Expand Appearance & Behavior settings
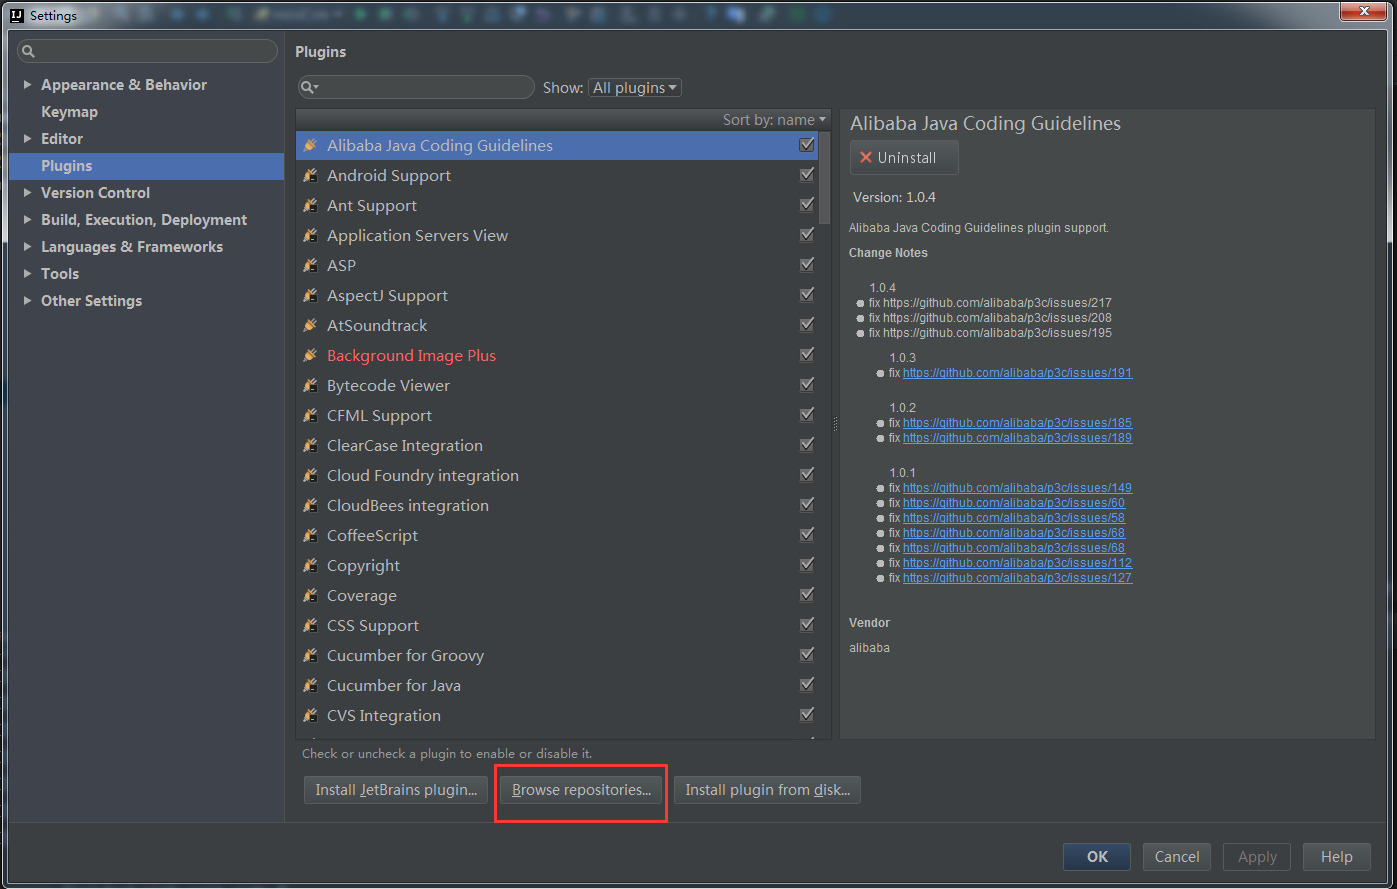Screen dimensions: 1397x889 pos(27,85)
